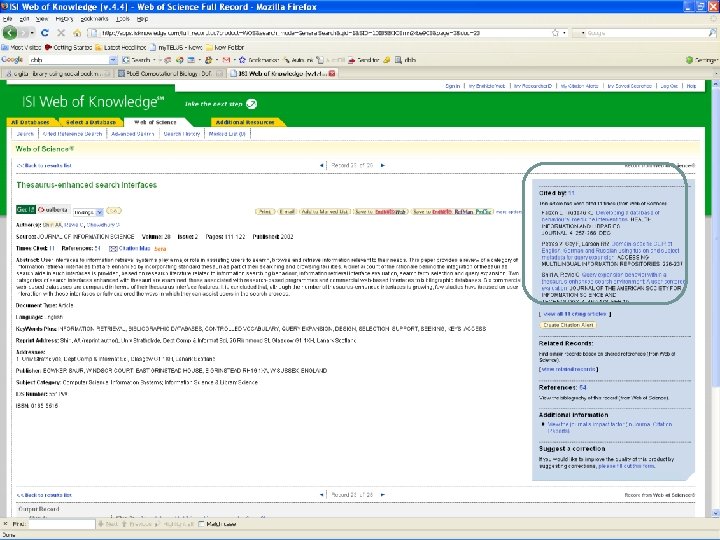
Task: Click the Log Out link
Action: coord(669,86)
